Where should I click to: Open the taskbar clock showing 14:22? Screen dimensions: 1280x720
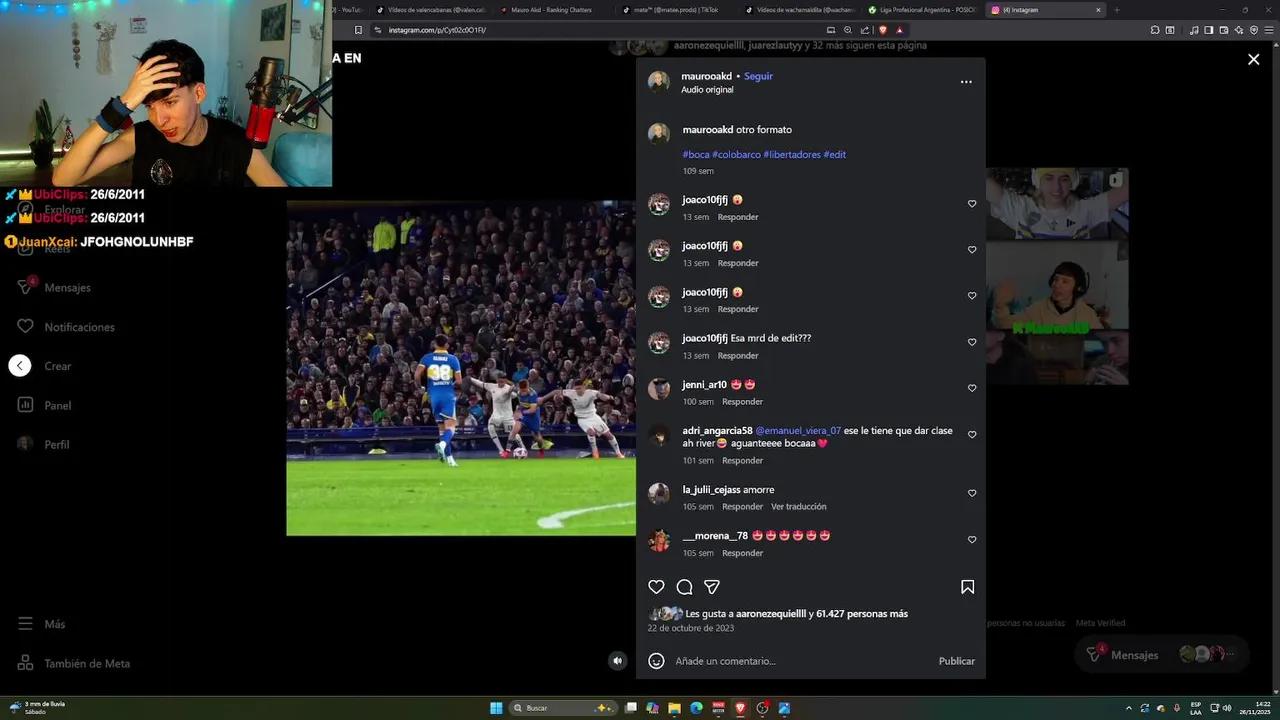1255,708
